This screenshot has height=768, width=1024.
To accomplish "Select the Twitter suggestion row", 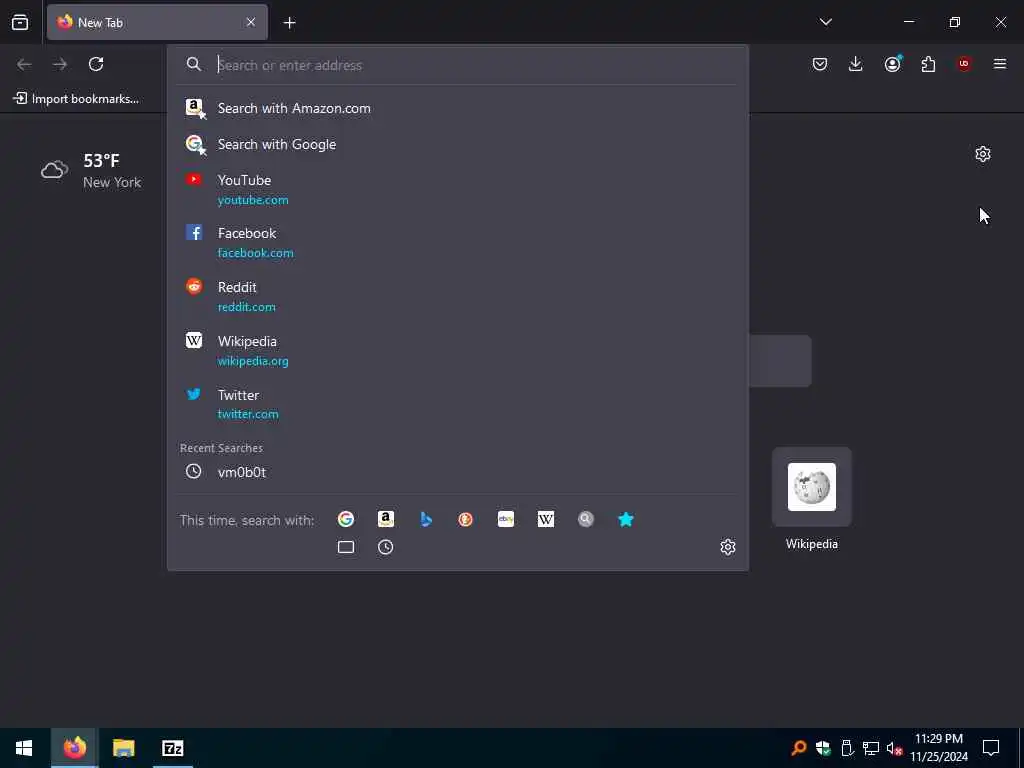I will [x=457, y=404].
